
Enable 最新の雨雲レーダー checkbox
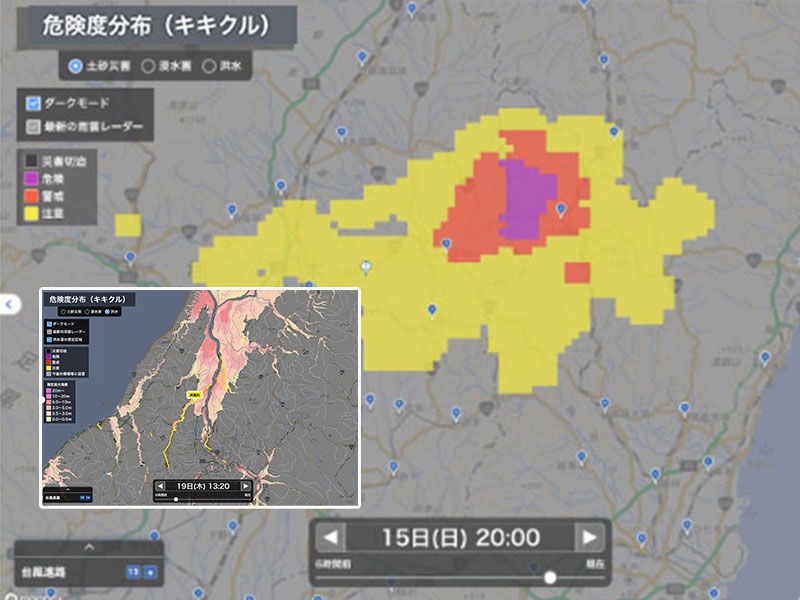pos(33,127)
